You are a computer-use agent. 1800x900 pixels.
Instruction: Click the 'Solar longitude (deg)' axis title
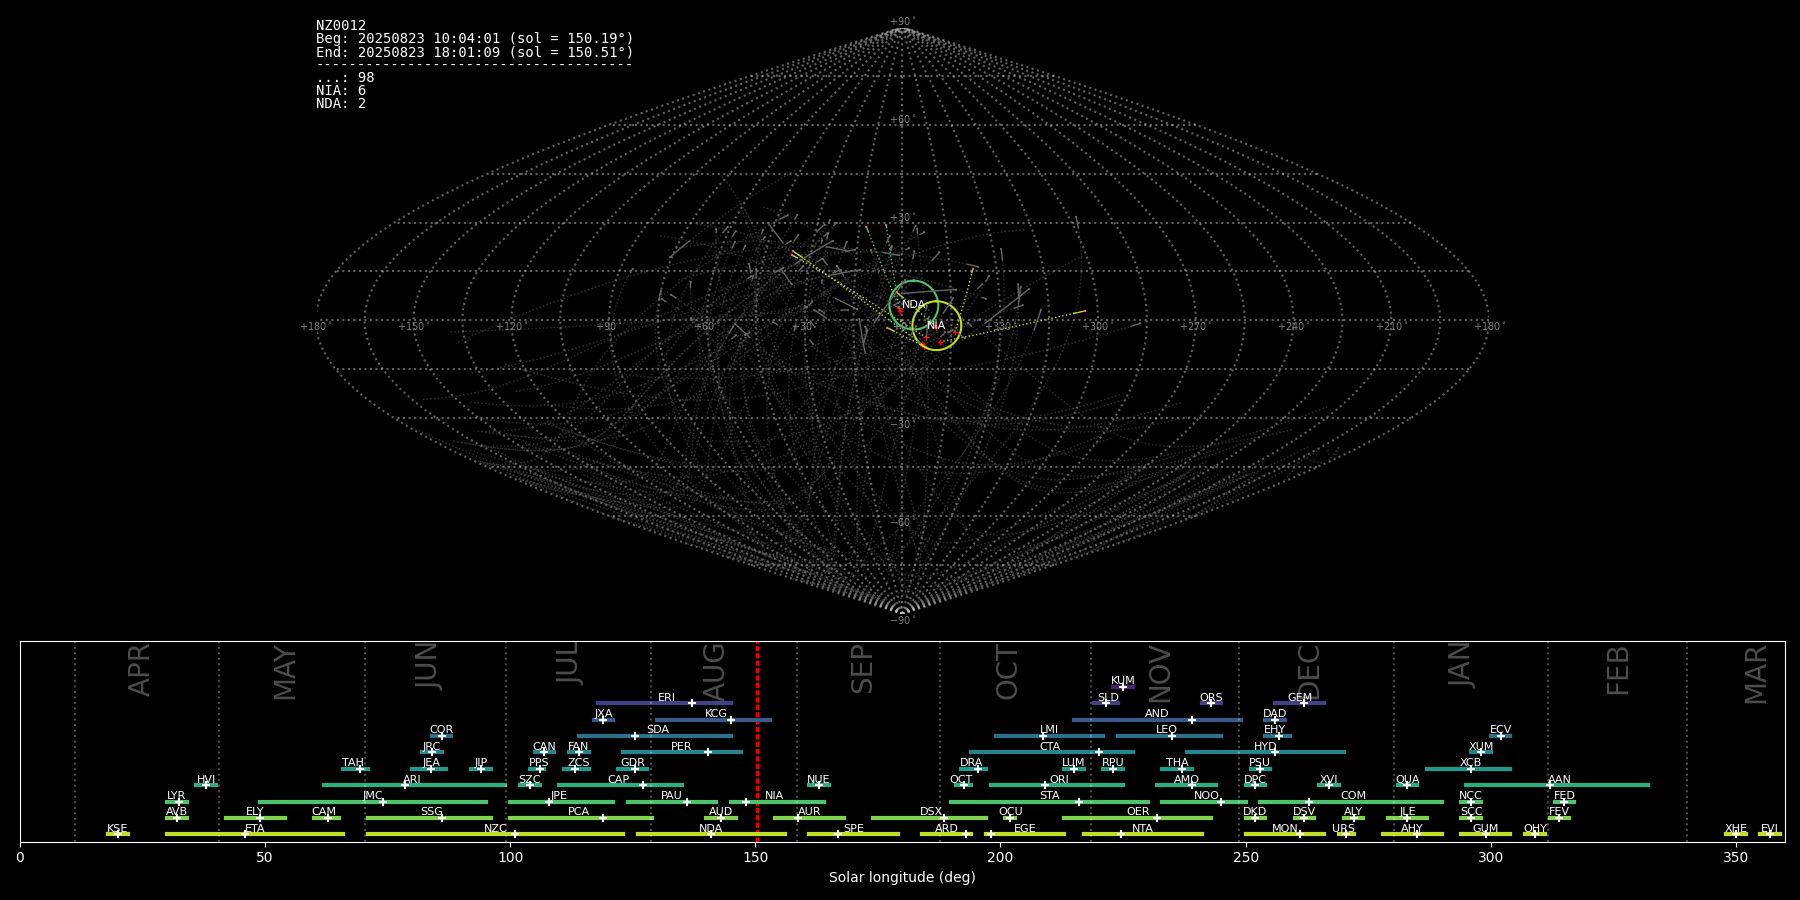click(902, 877)
